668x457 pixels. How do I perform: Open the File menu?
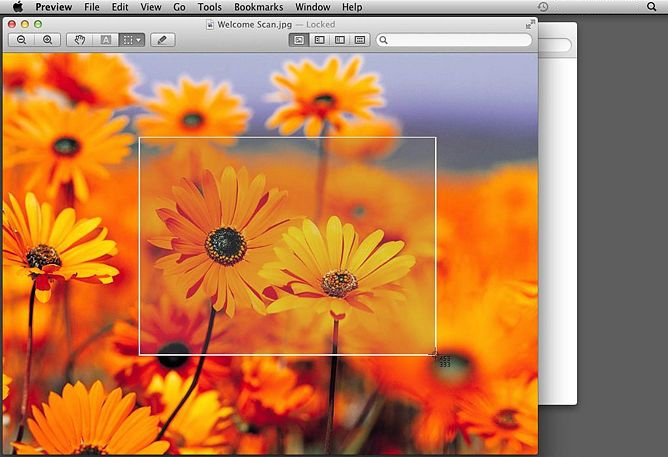click(92, 7)
